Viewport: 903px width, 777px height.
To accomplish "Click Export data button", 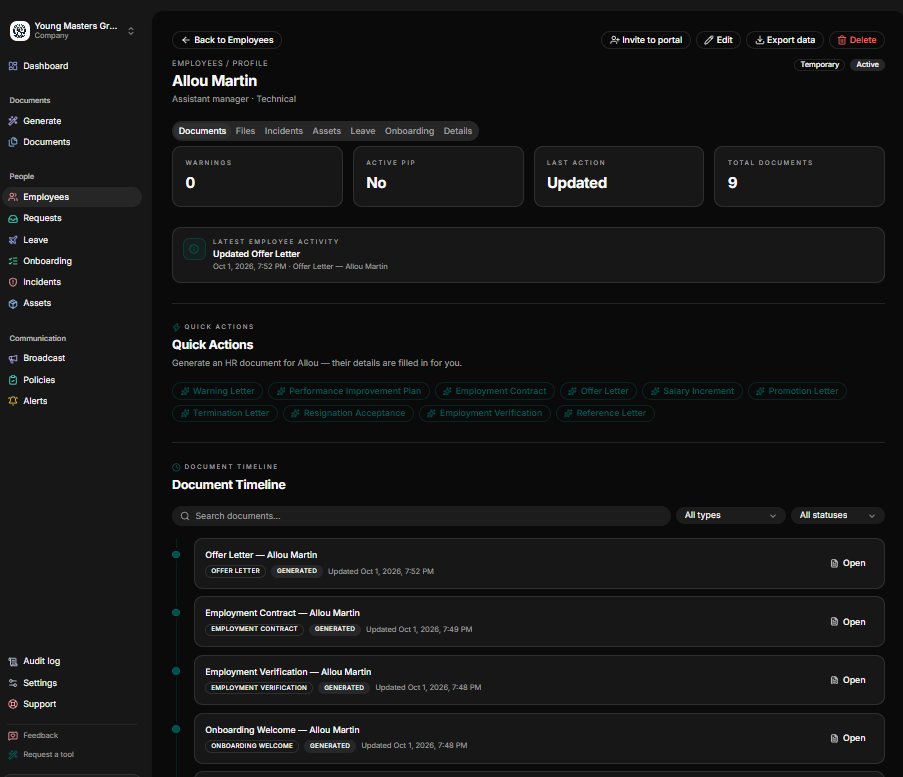I will [x=785, y=40].
